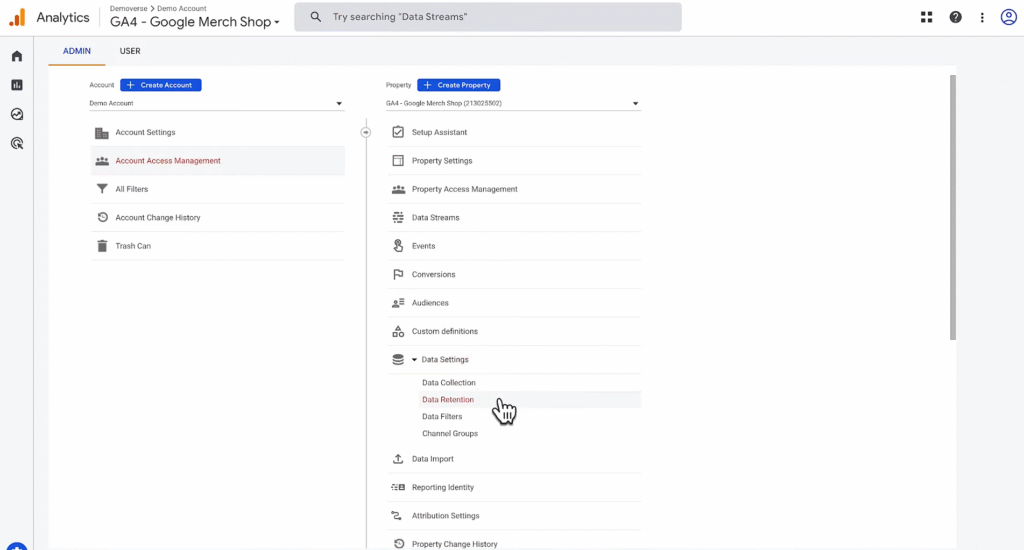Open the Demo Account selector dropdown
1024x550 pixels.
216,103
